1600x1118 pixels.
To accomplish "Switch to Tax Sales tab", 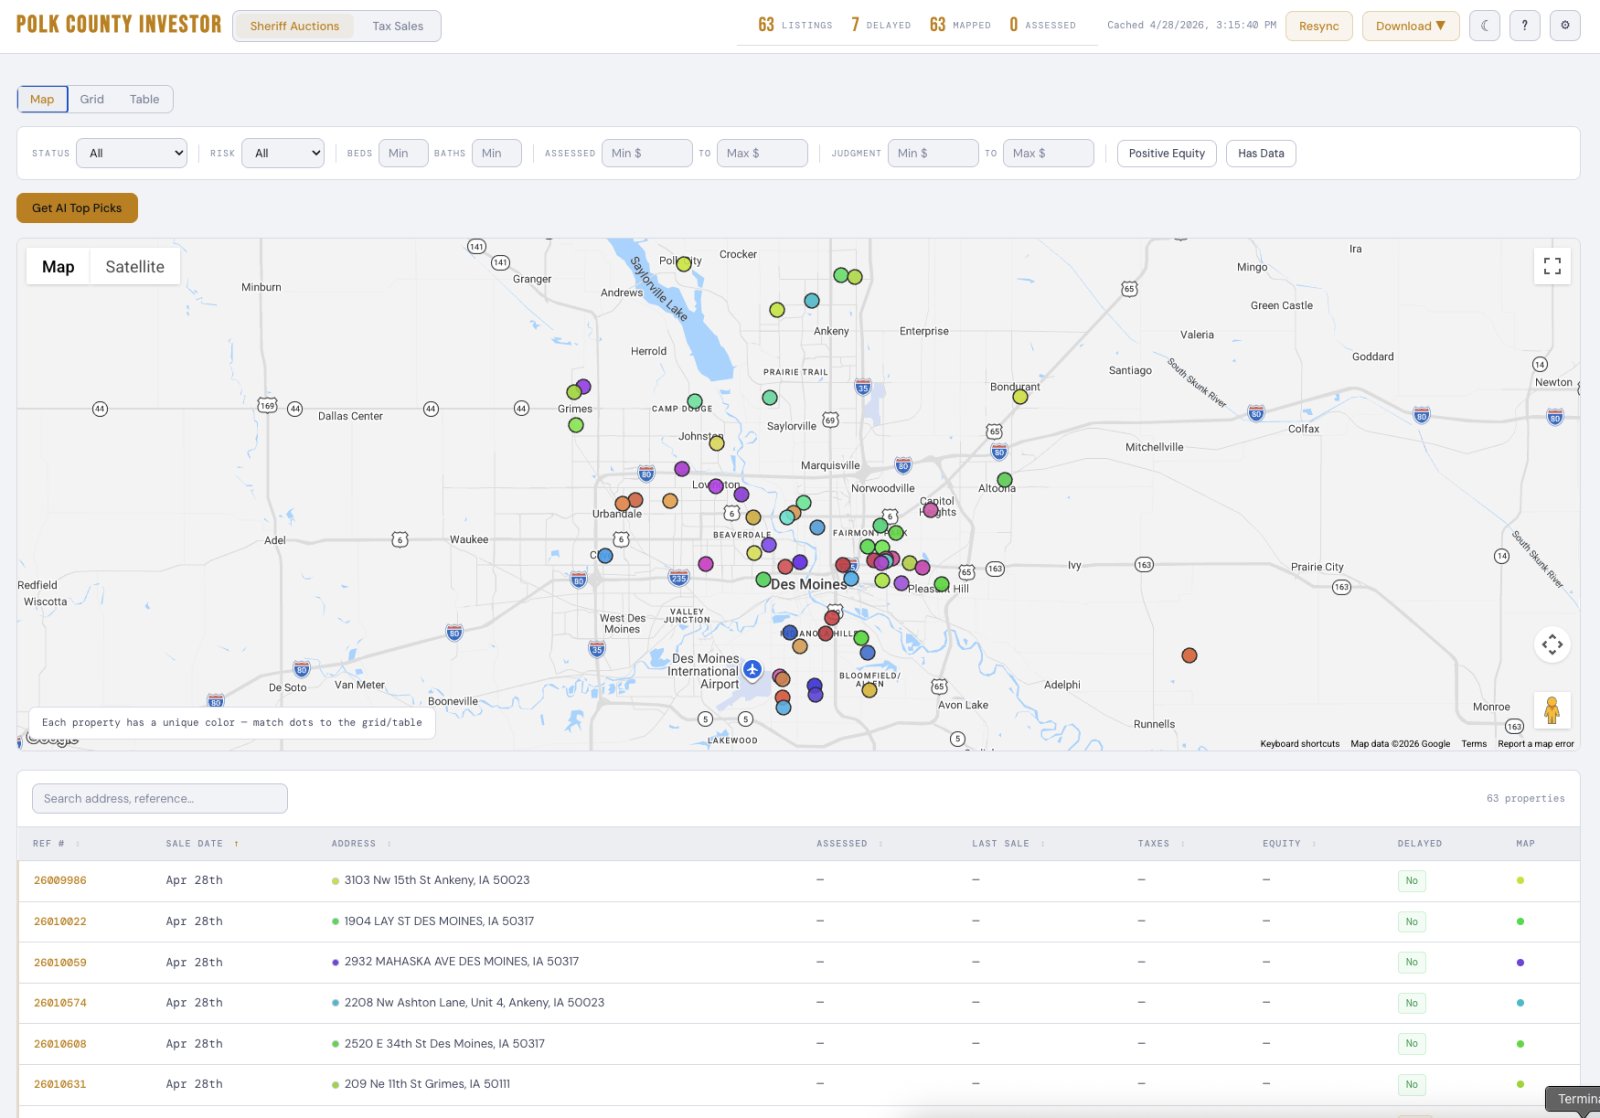I will point(398,26).
